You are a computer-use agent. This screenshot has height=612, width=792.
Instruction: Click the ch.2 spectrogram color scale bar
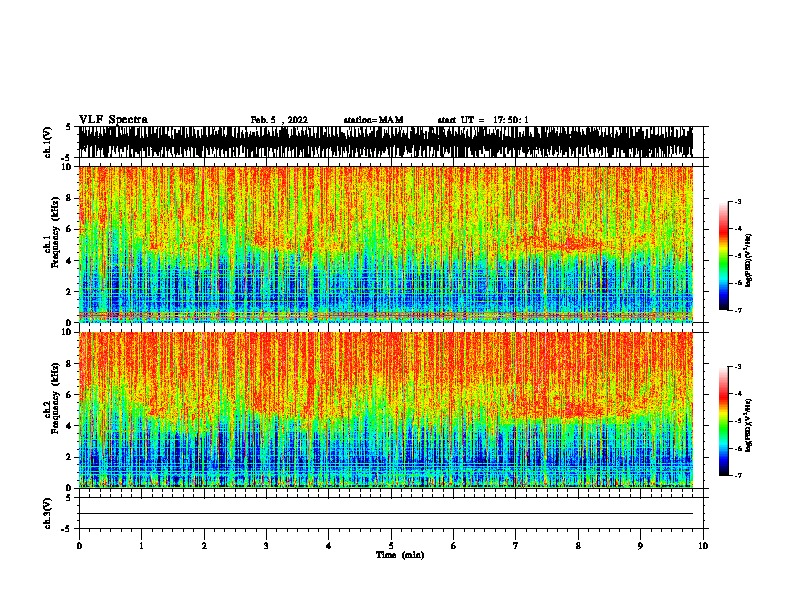tap(723, 421)
